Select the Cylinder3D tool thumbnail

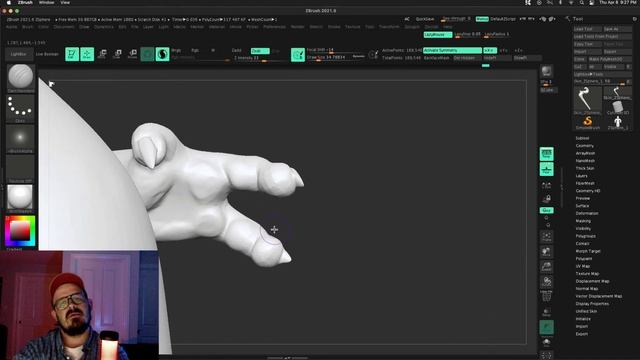click(618, 108)
